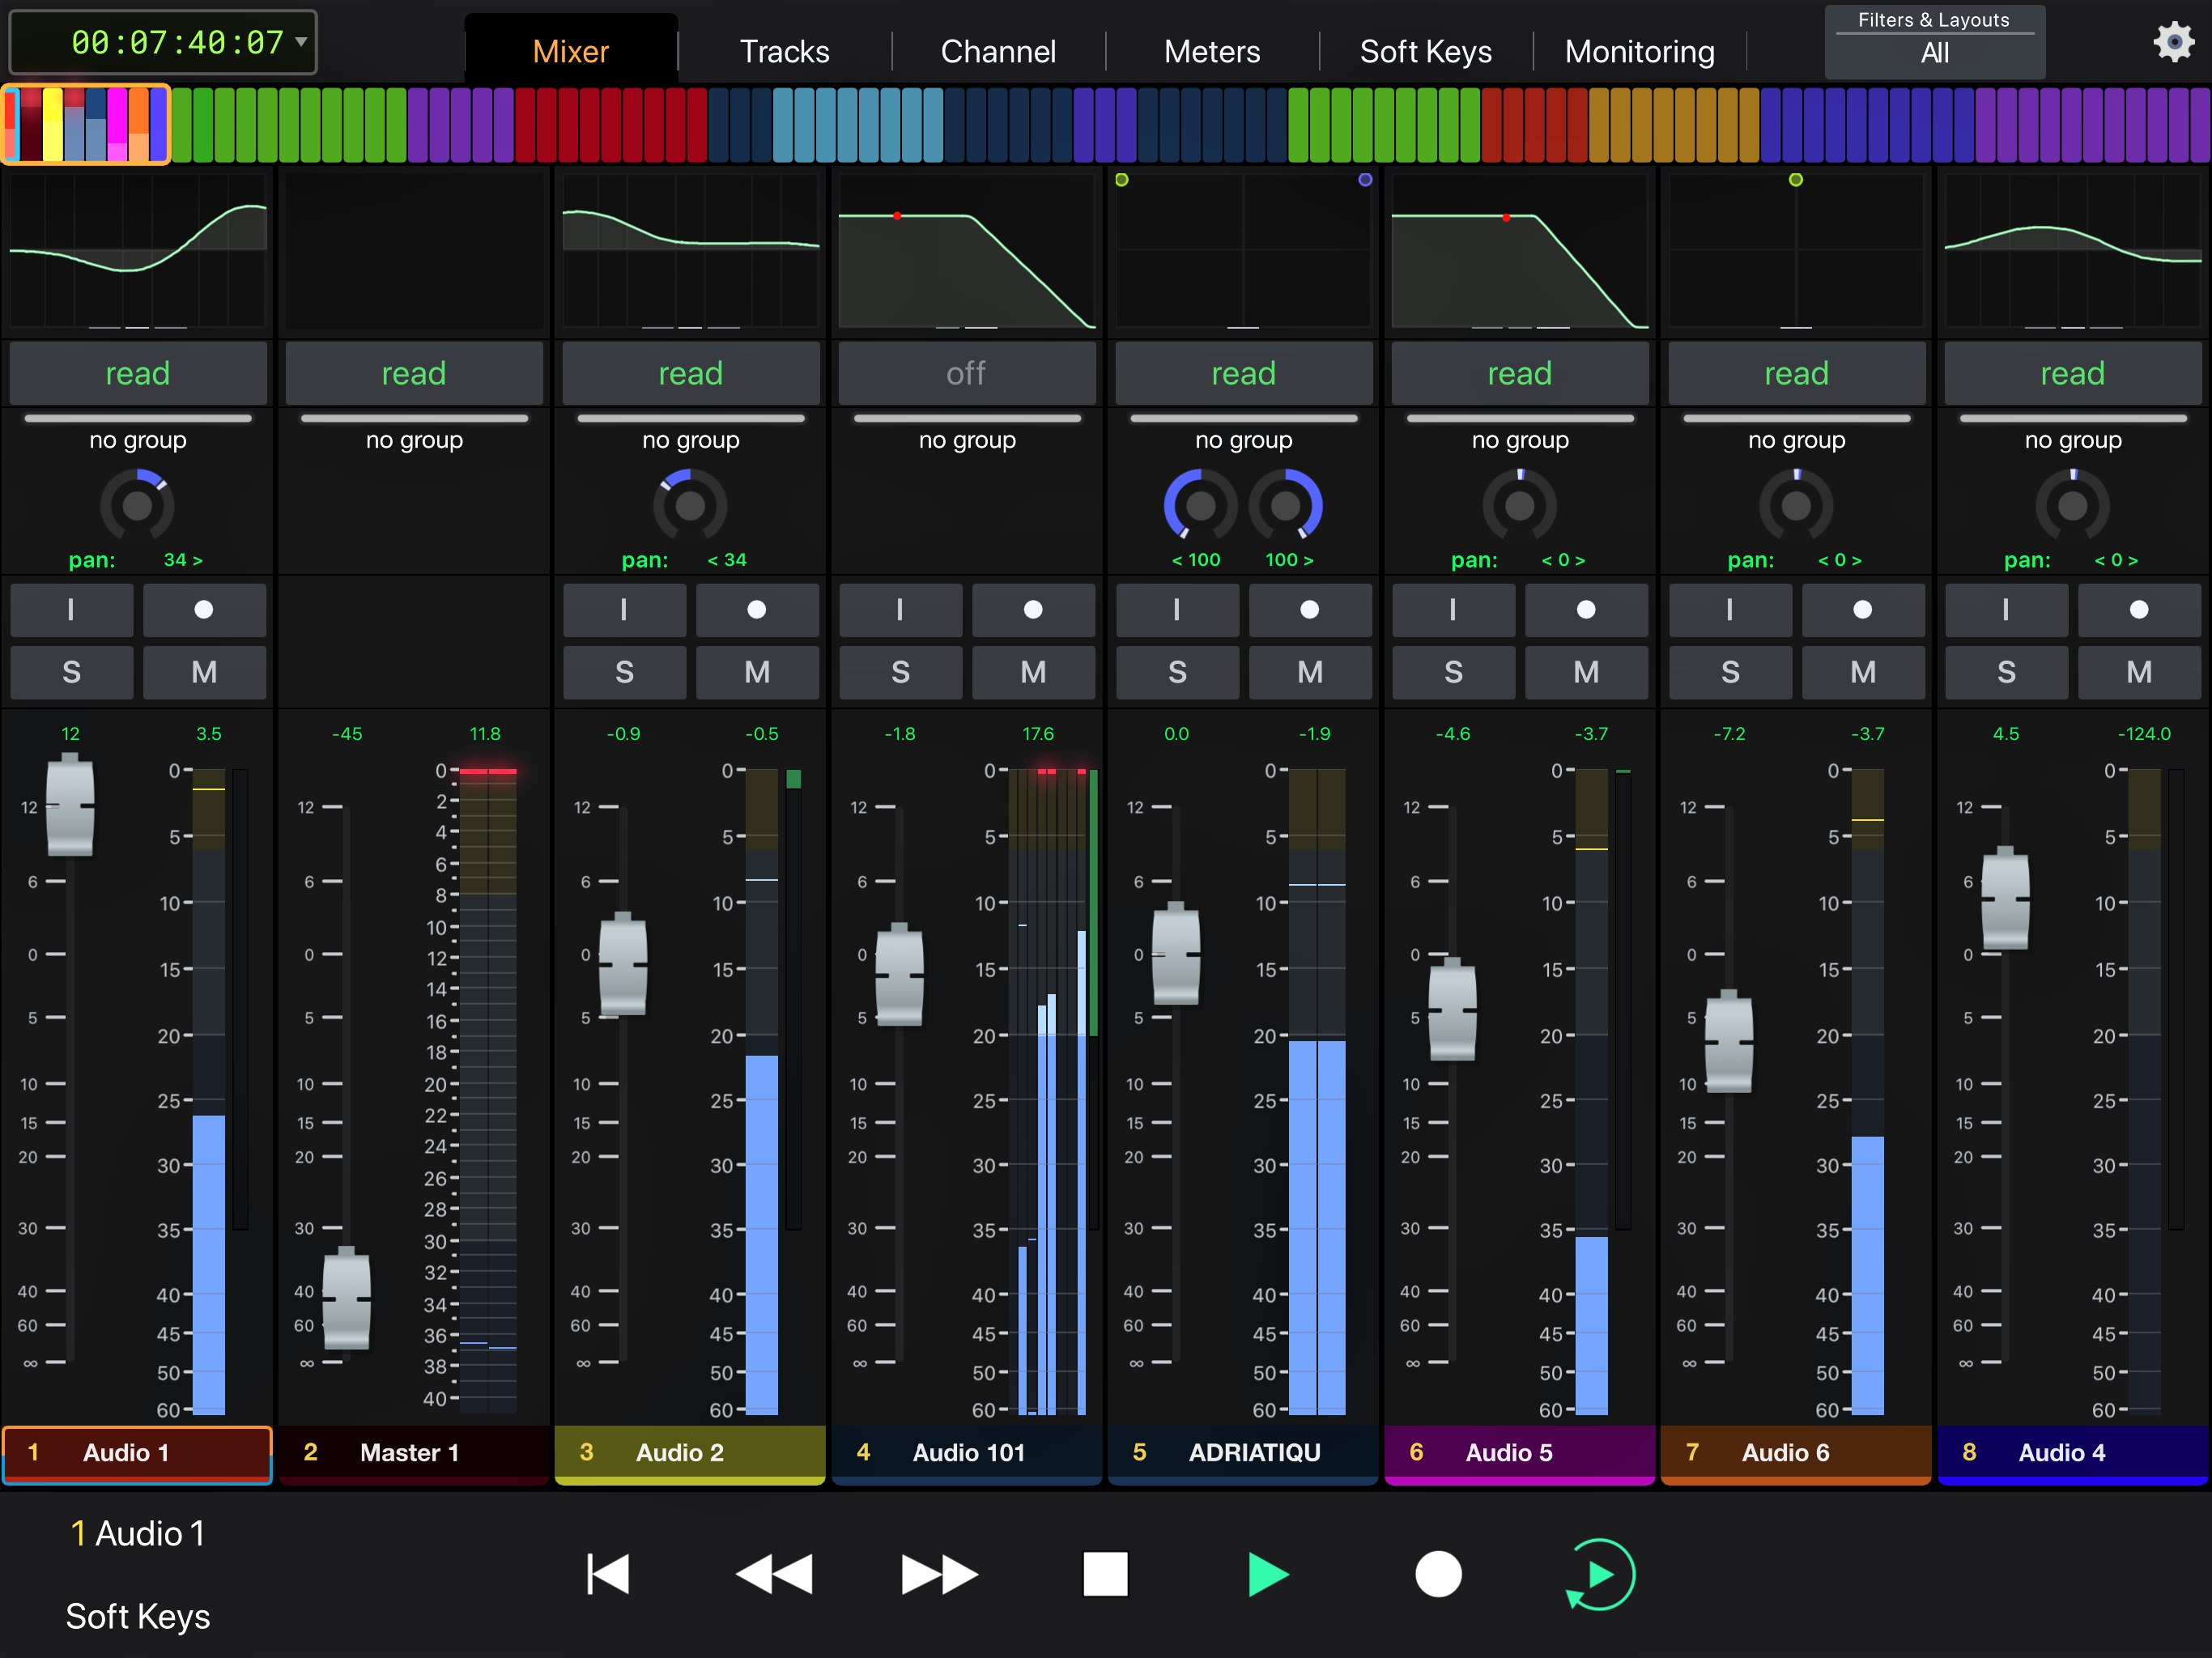Click the Fast Forward transport icon
The image size is (2212, 1658).
click(938, 1574)
